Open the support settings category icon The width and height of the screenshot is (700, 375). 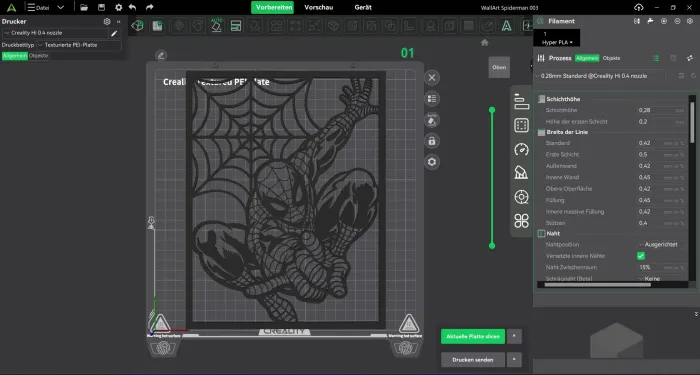(521, 172)
